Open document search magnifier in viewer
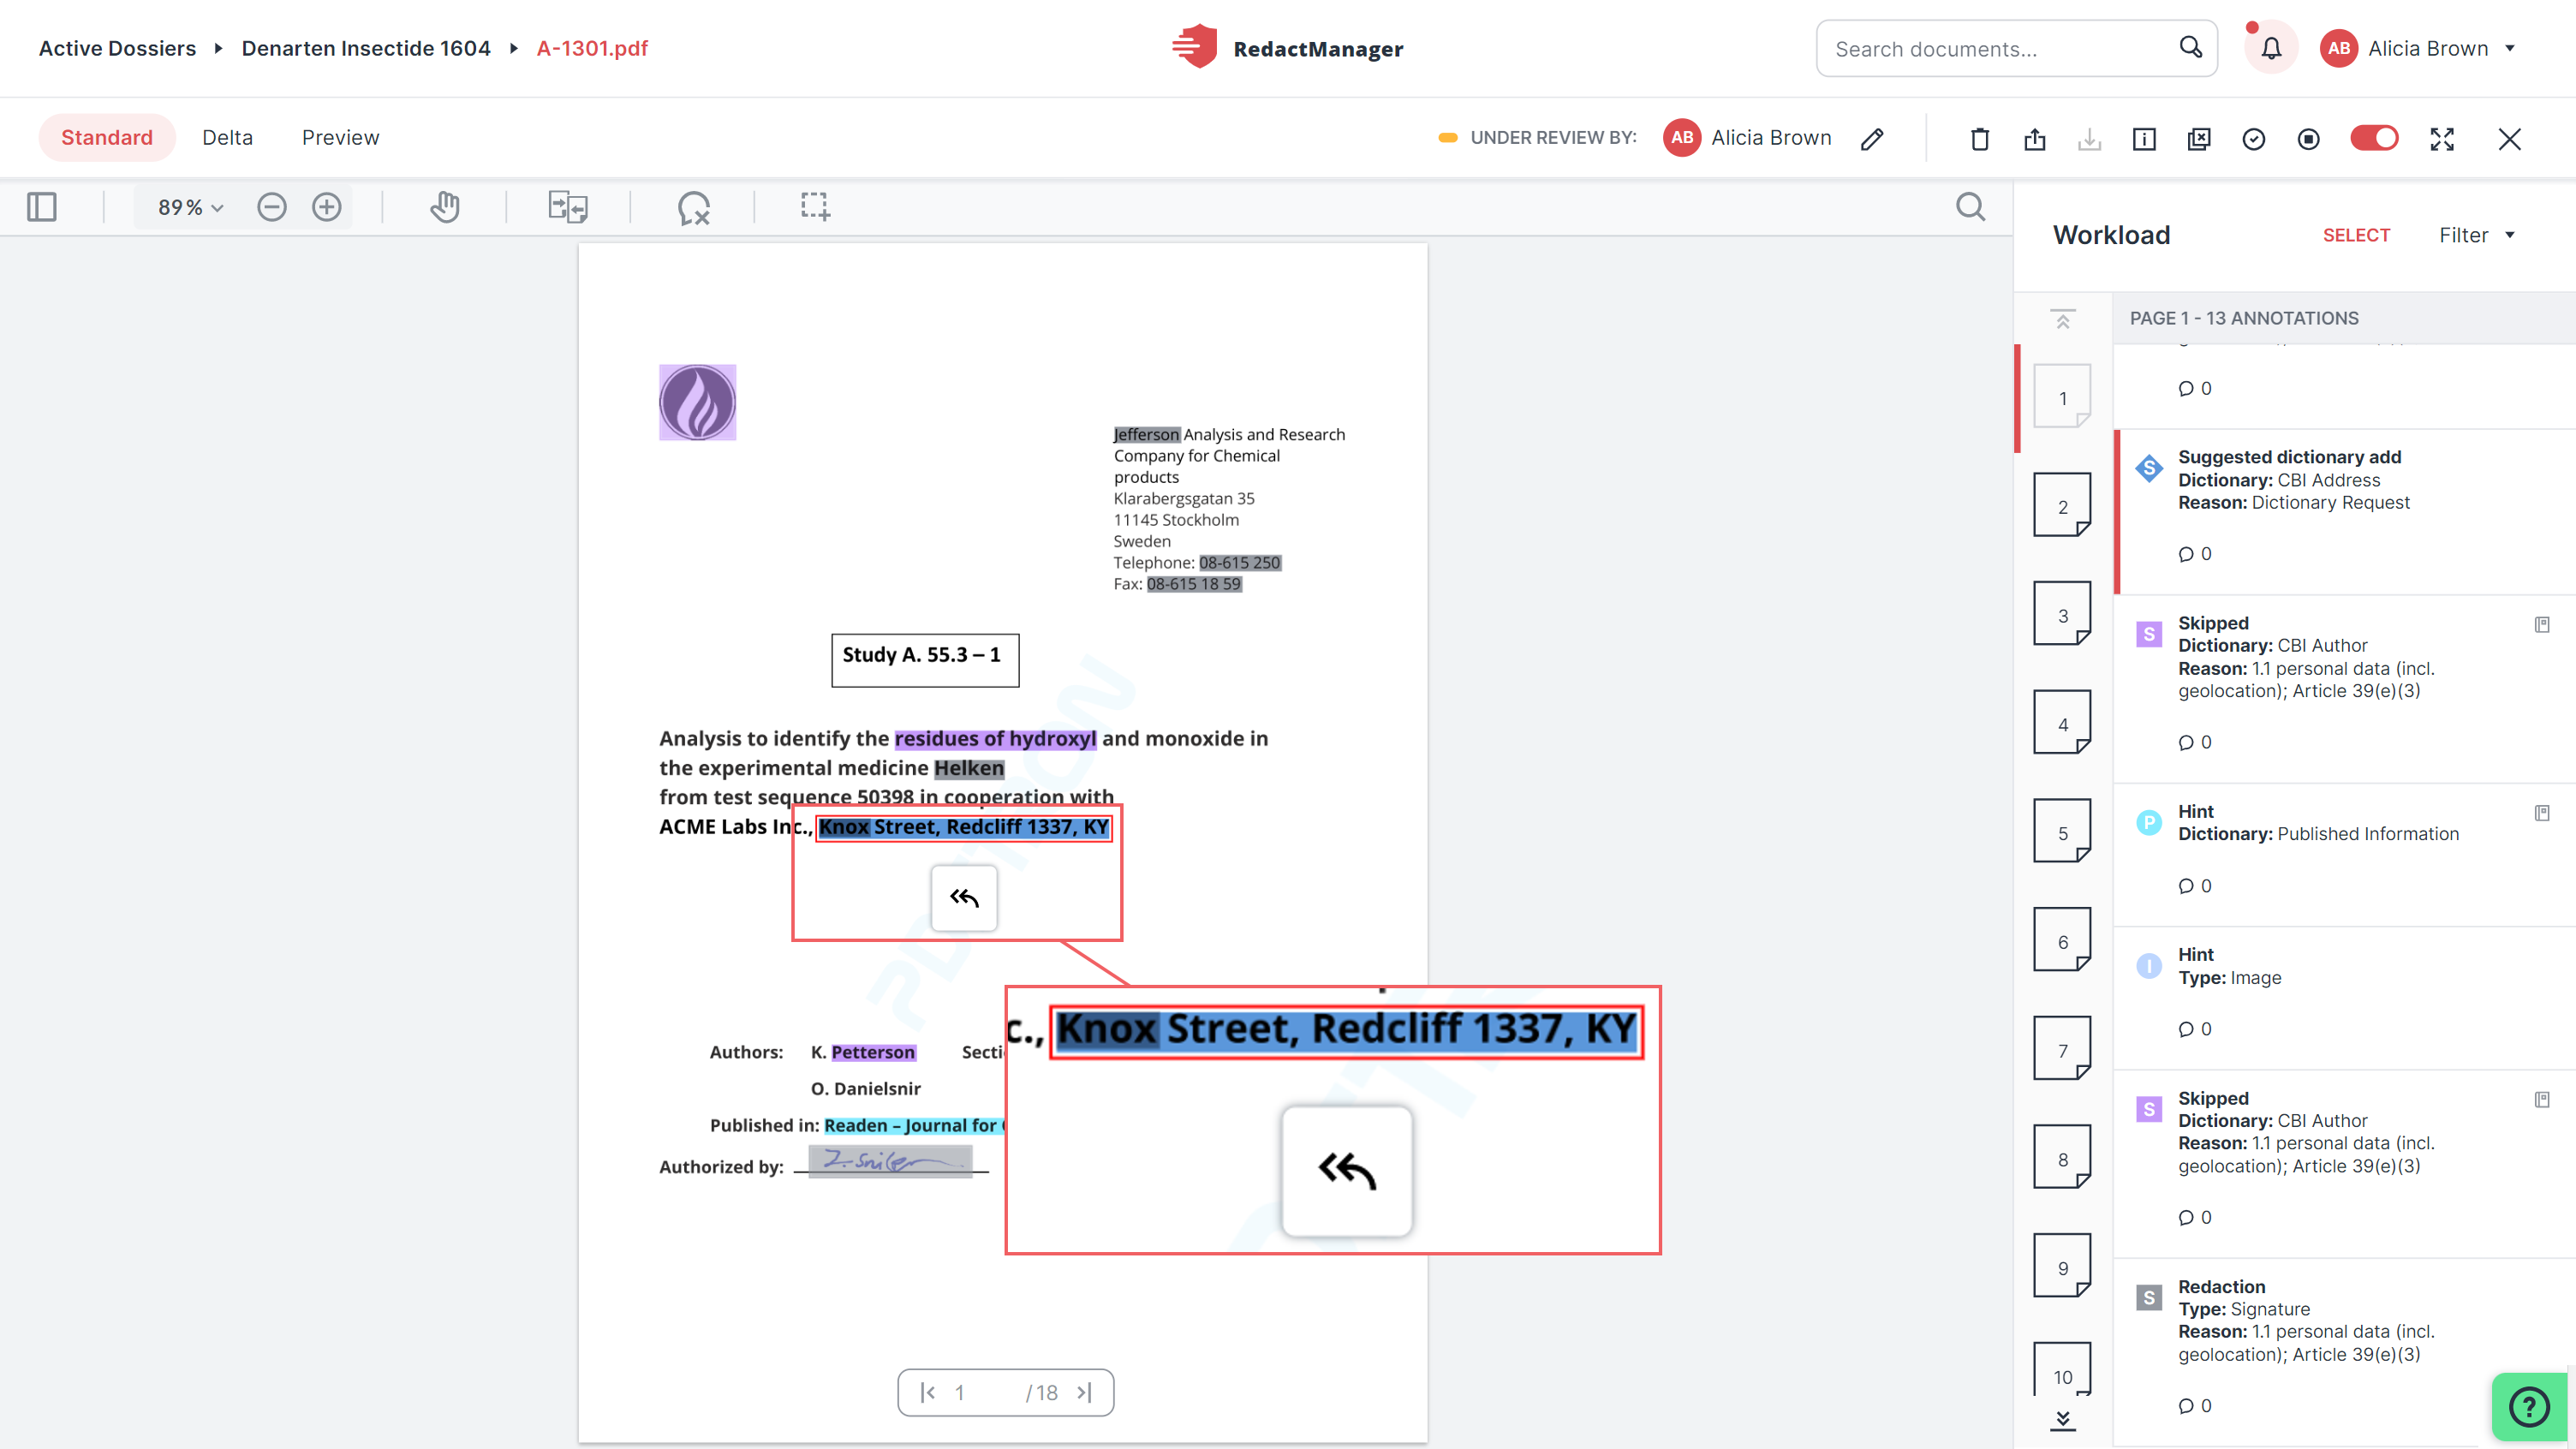Viewport: 2576px width, 1449px height. click(x=1970, y=207)
